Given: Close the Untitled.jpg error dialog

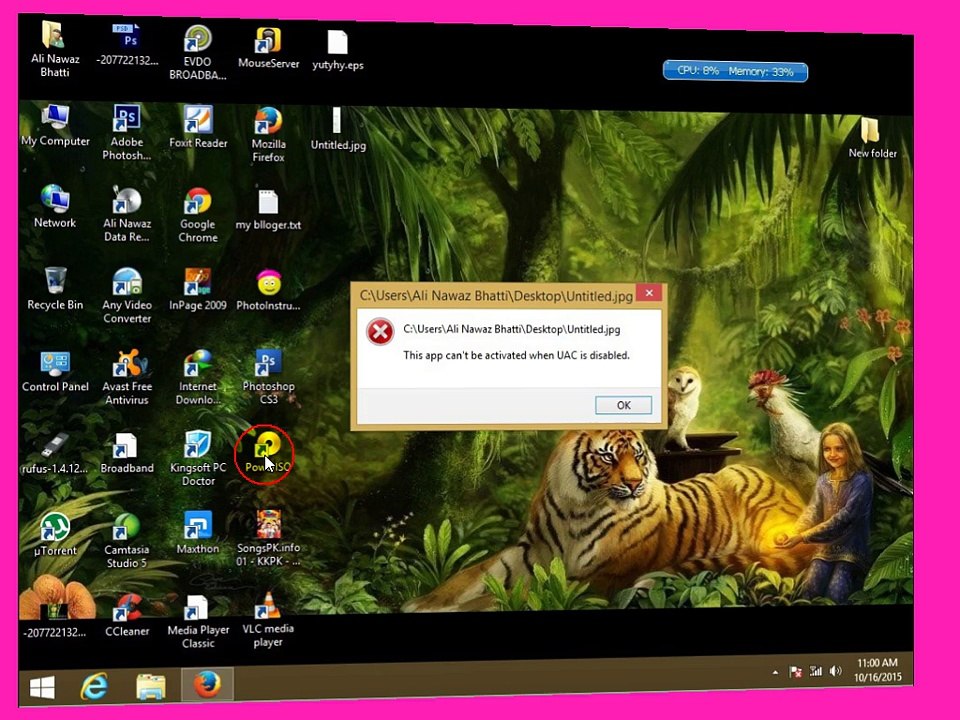Looking at the screenshot, I should pos(649,293).
